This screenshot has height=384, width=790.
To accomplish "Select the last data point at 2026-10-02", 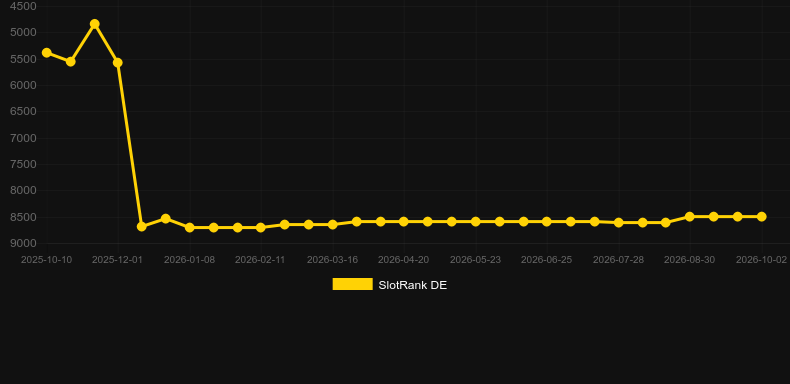I will (x=761, y=217).
